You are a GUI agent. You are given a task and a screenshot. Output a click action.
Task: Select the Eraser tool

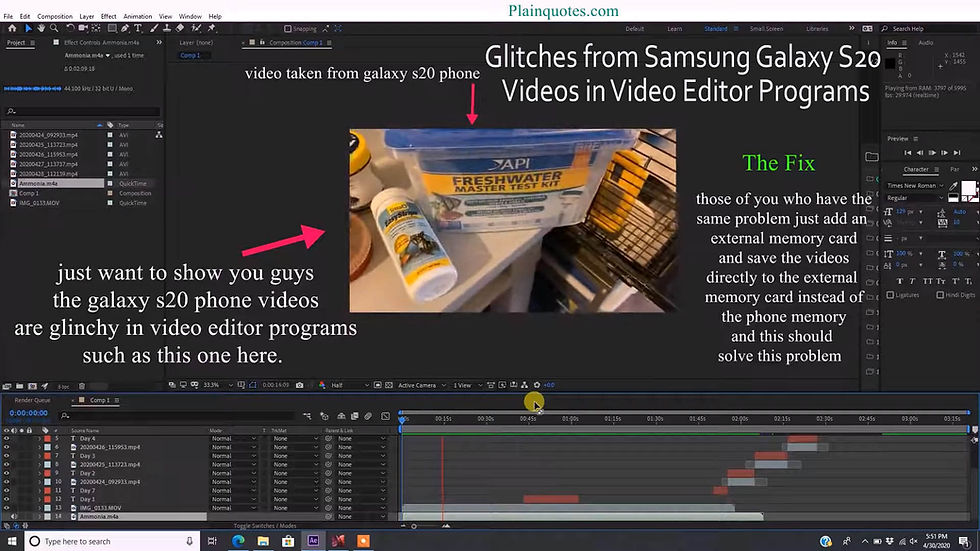tap(180, 28)
